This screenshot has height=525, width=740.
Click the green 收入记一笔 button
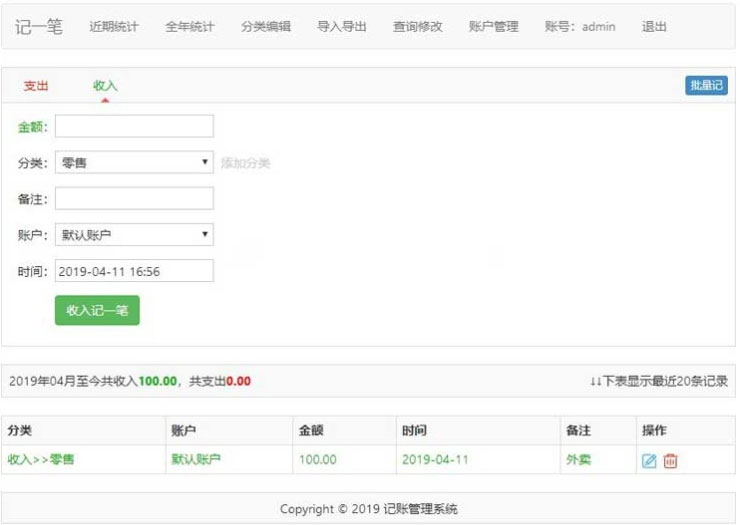point(97,310)
